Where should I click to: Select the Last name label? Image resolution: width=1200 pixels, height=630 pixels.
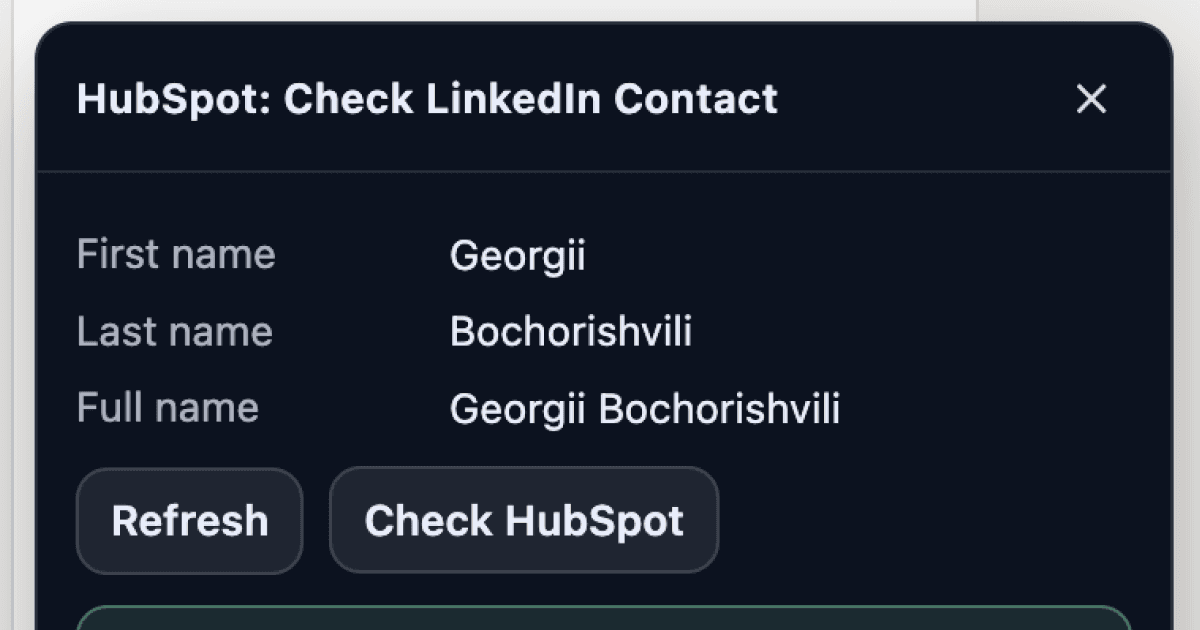(175, 331)
